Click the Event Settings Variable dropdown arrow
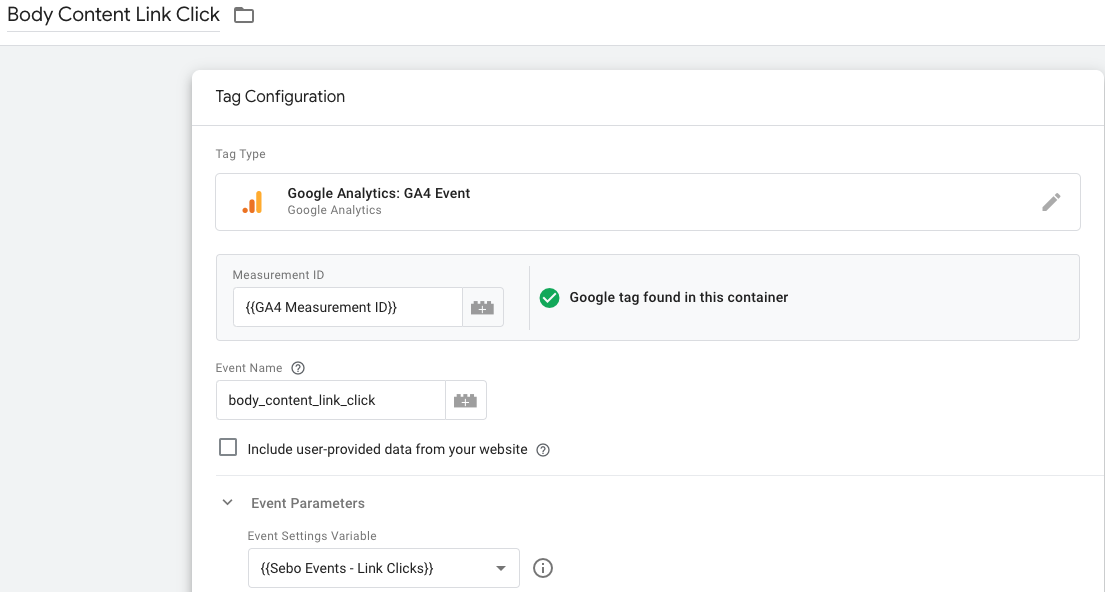Image resolution: width=1105 pixels, height=592 pixels. coord(500,568)
